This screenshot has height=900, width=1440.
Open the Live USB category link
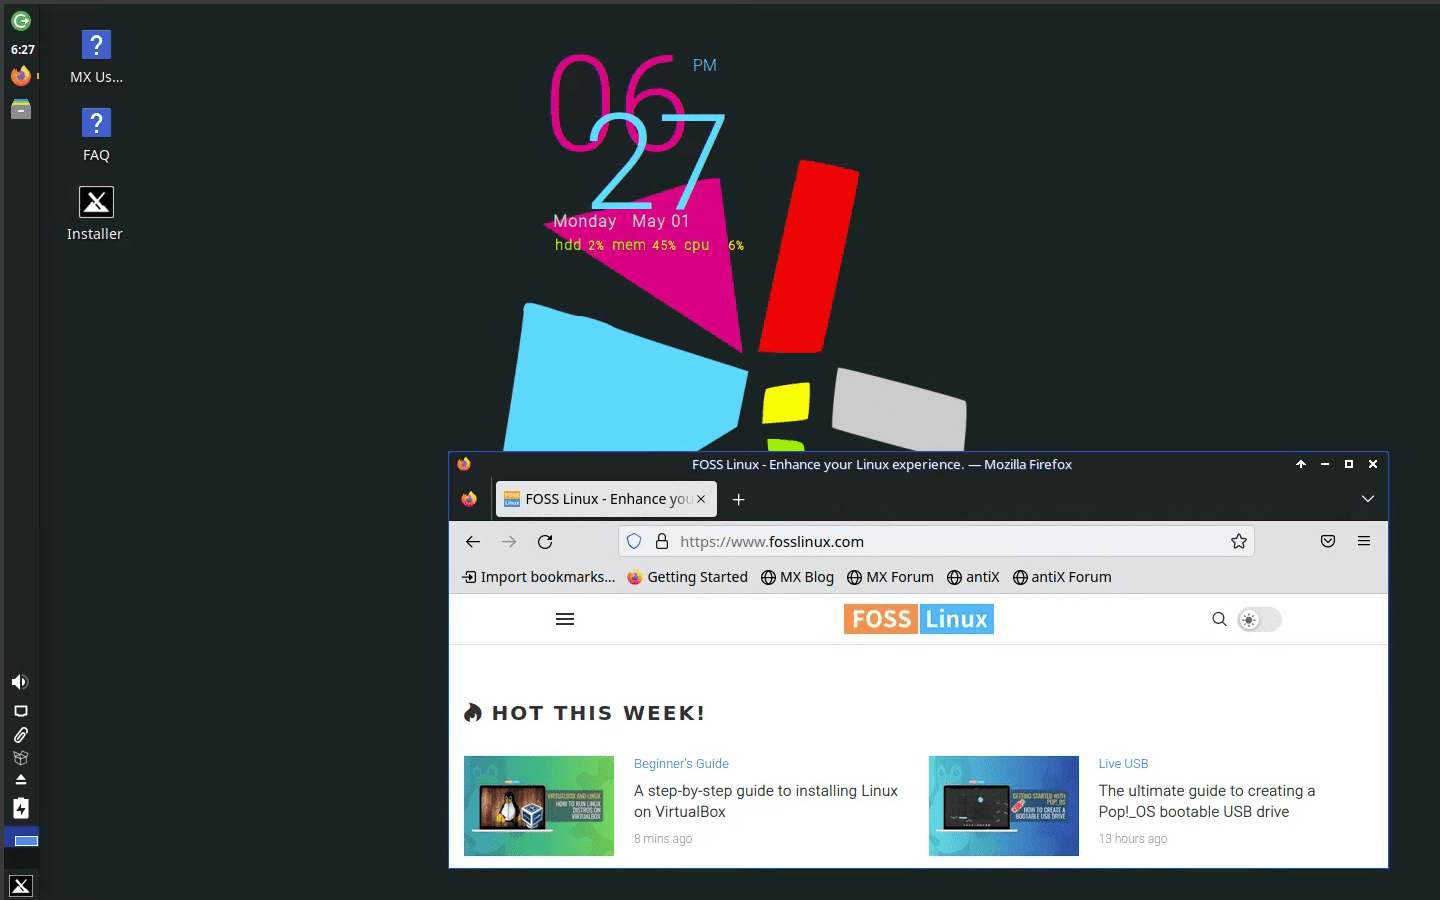point(1123,763)
